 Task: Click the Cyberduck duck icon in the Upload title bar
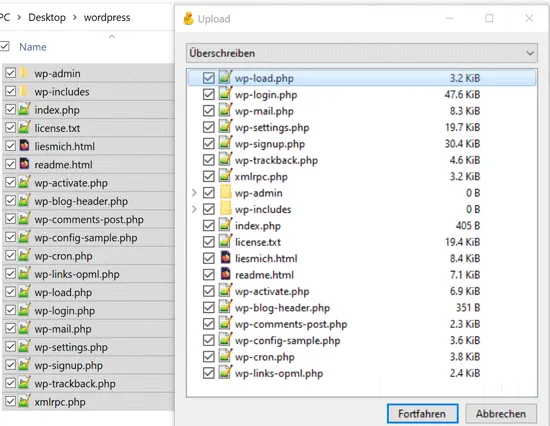pos(189,18)
